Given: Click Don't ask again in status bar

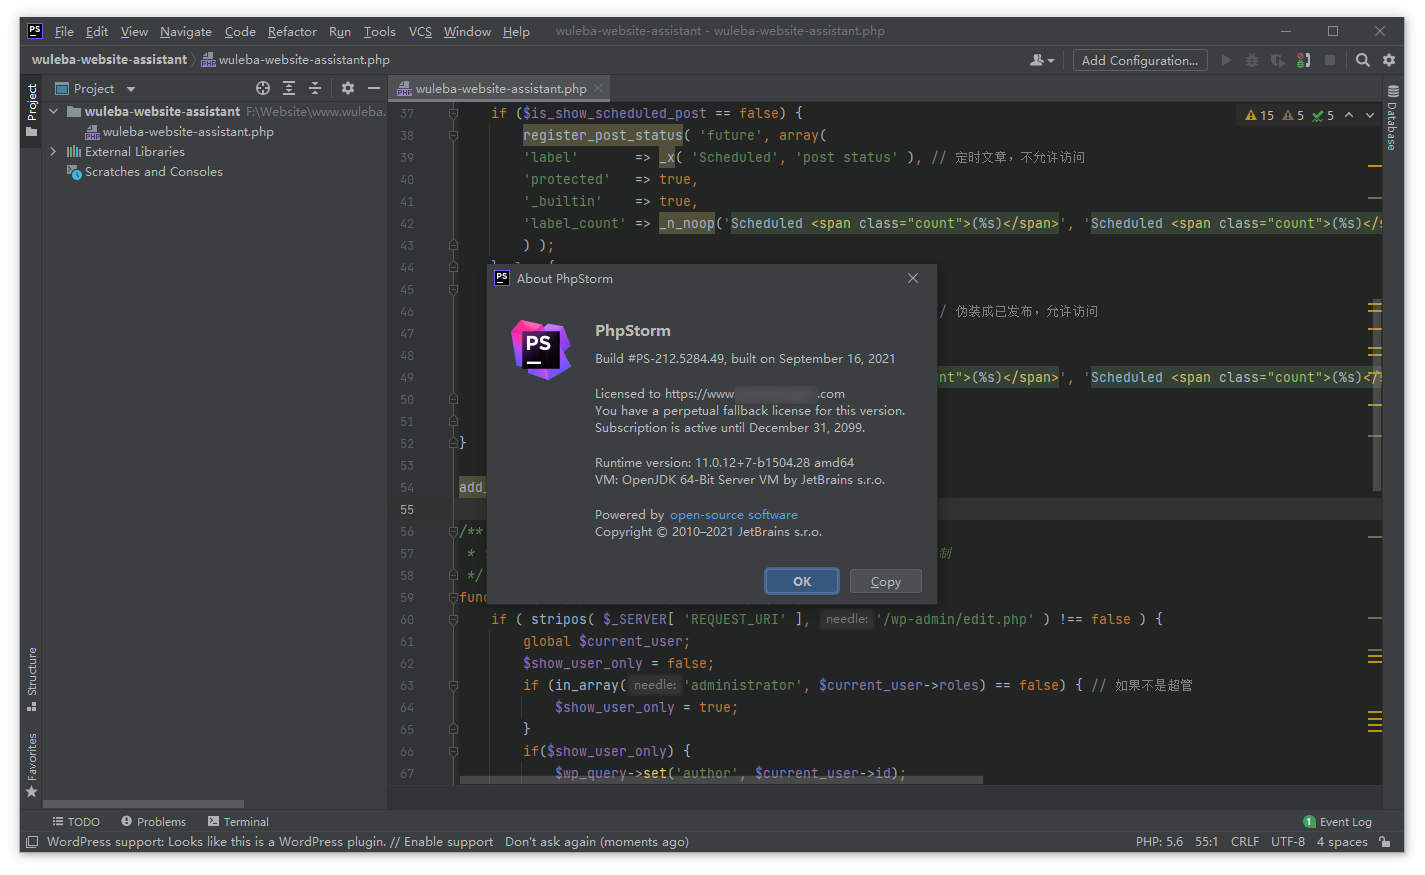Looking at the screenshot, I should coord(551,842).
